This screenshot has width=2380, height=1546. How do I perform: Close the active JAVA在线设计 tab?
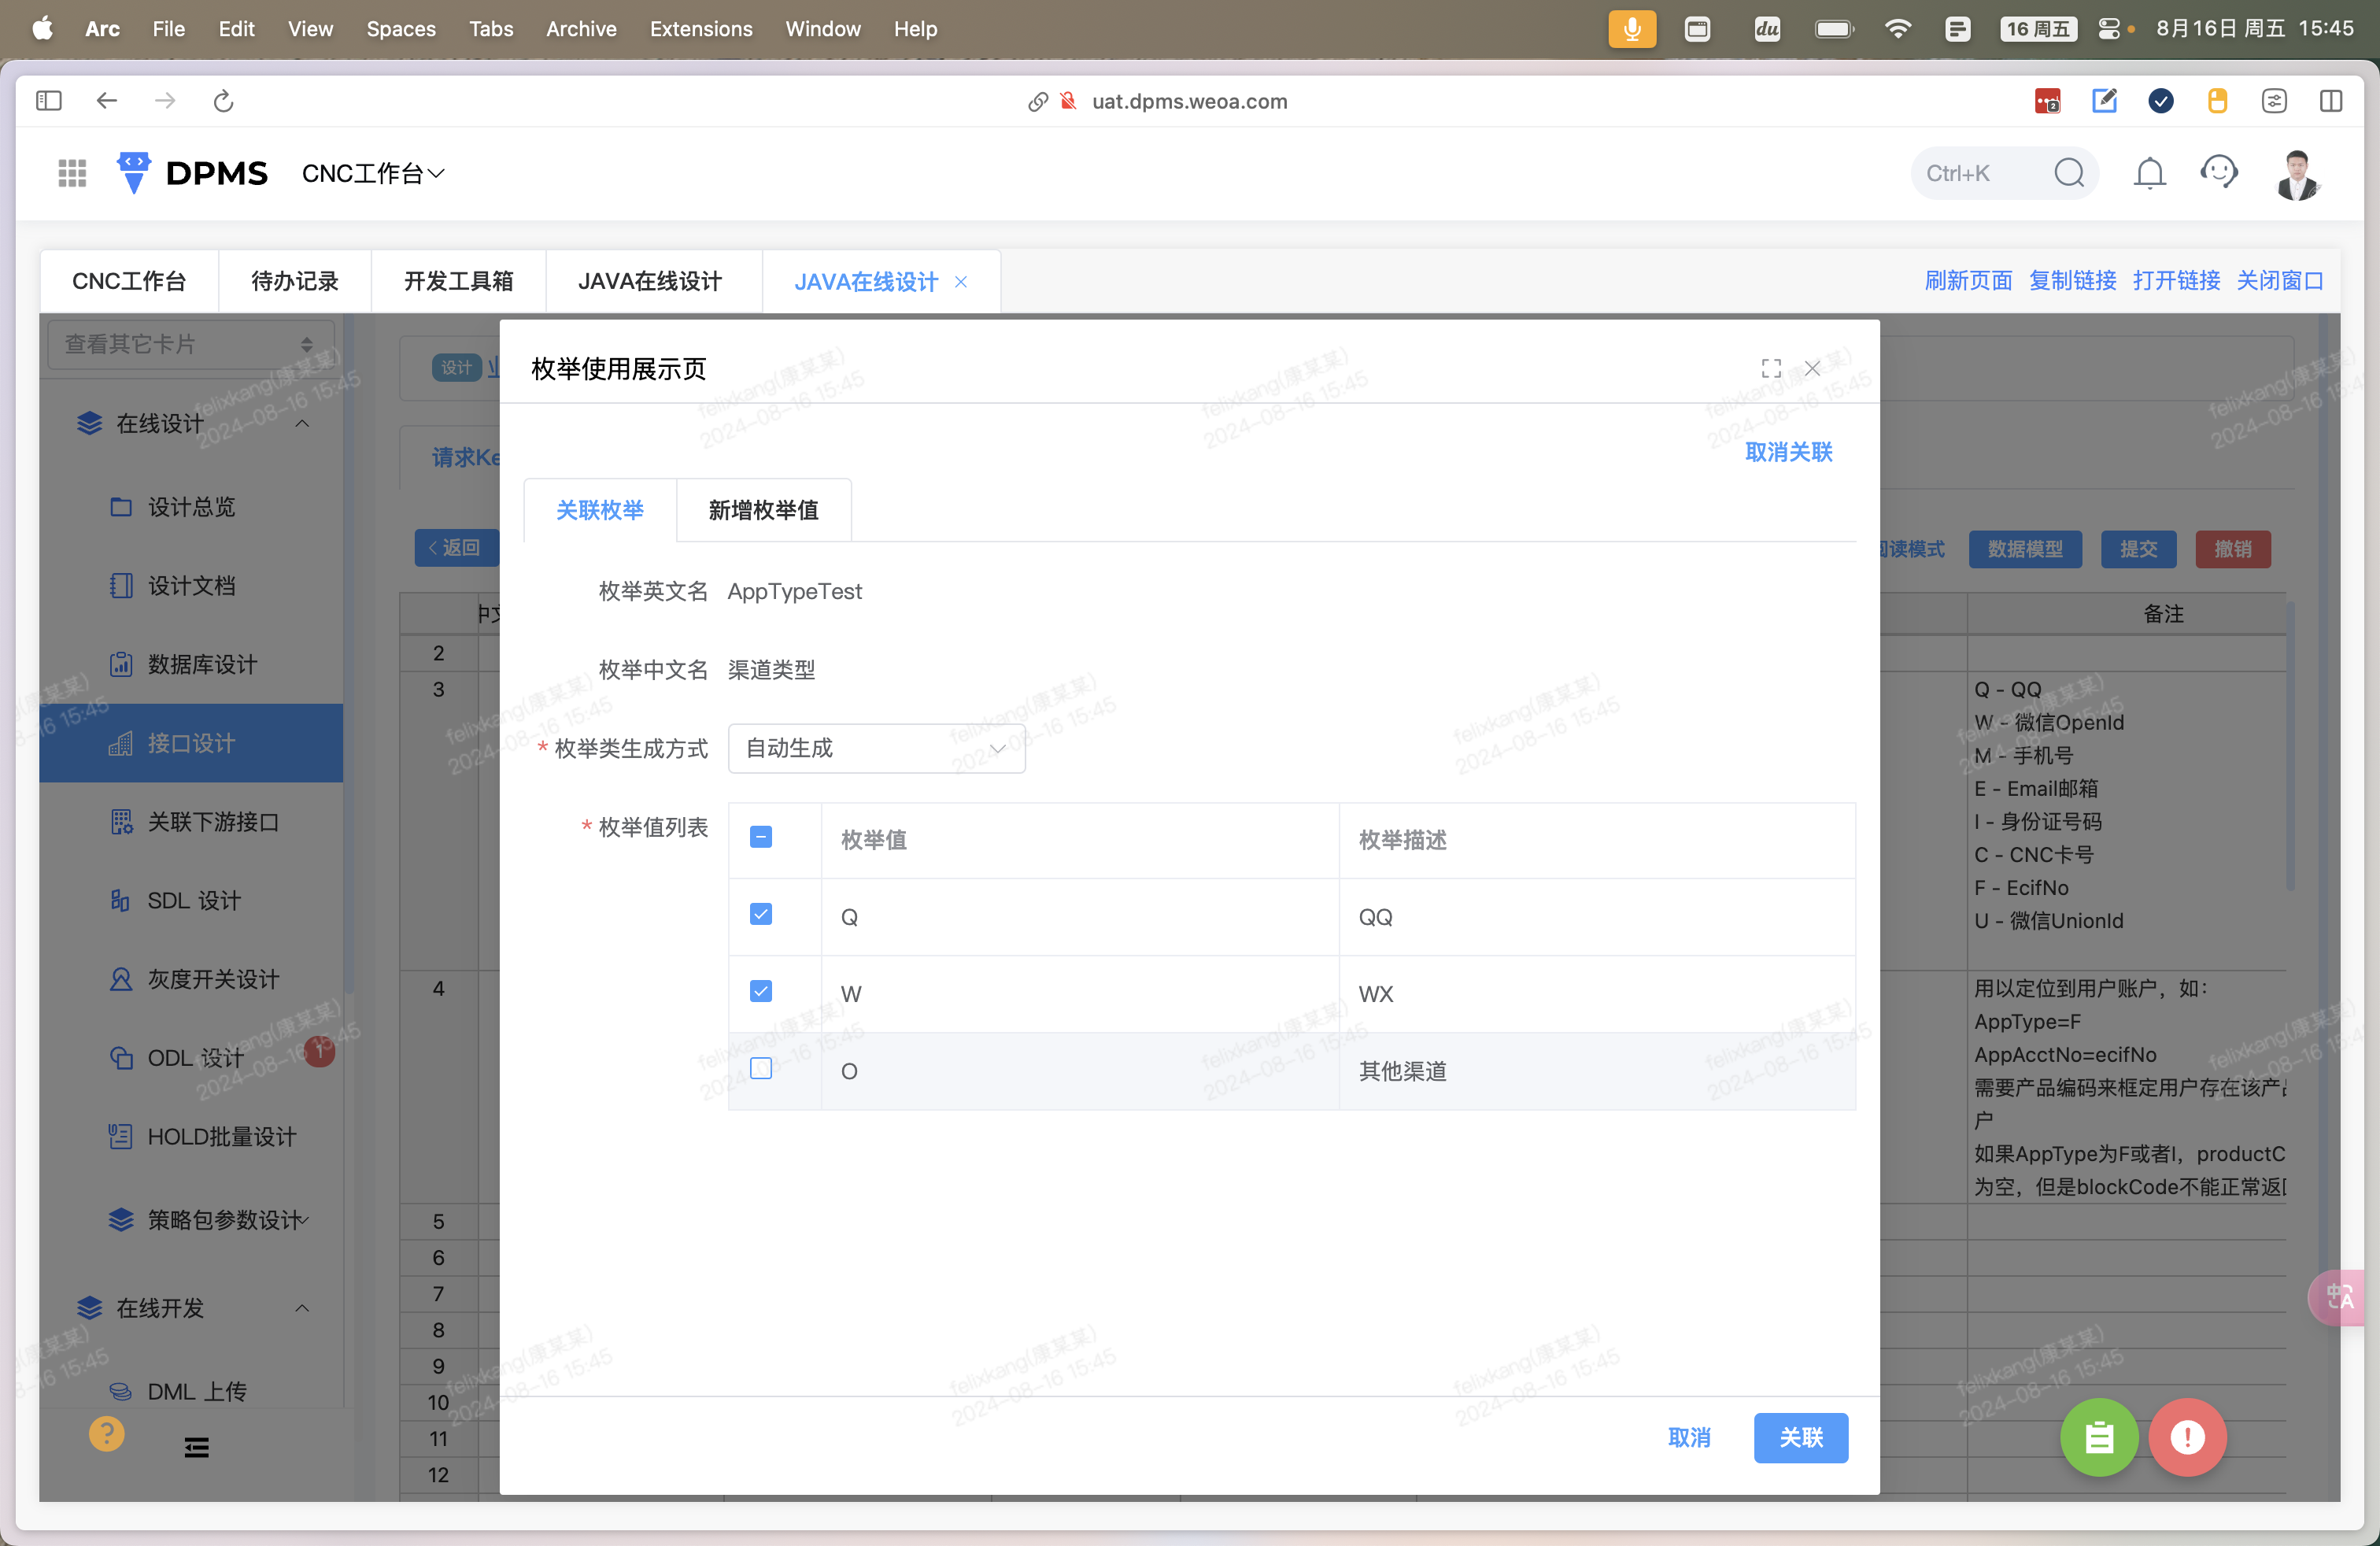point(961,282)
